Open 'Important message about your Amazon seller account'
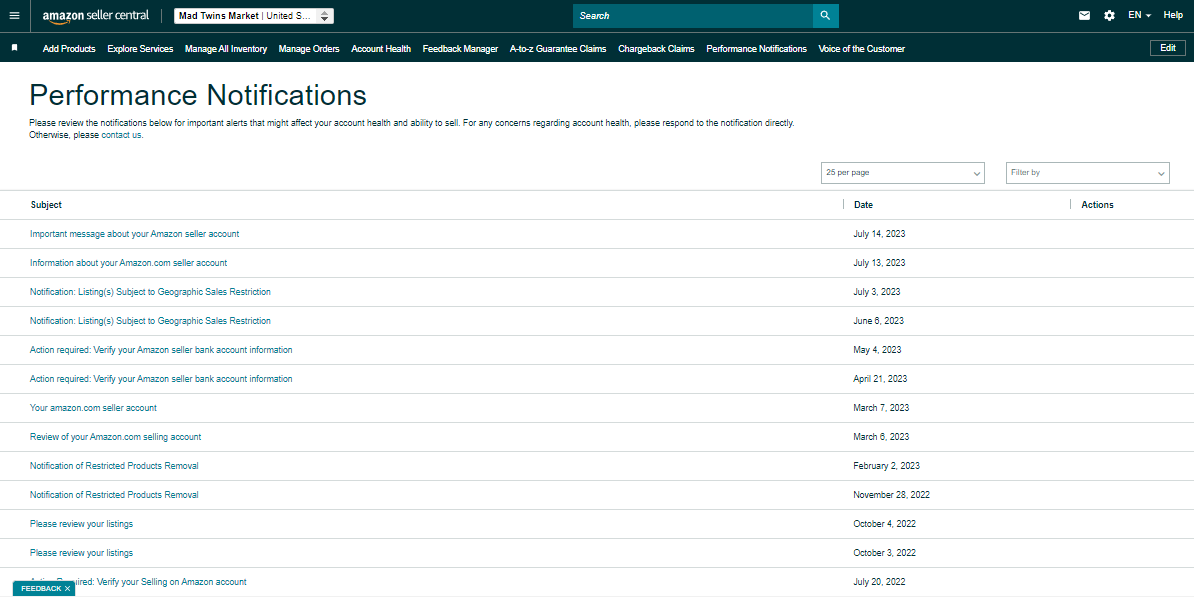Screen dimensions: 1194x597 click(134, 234)
